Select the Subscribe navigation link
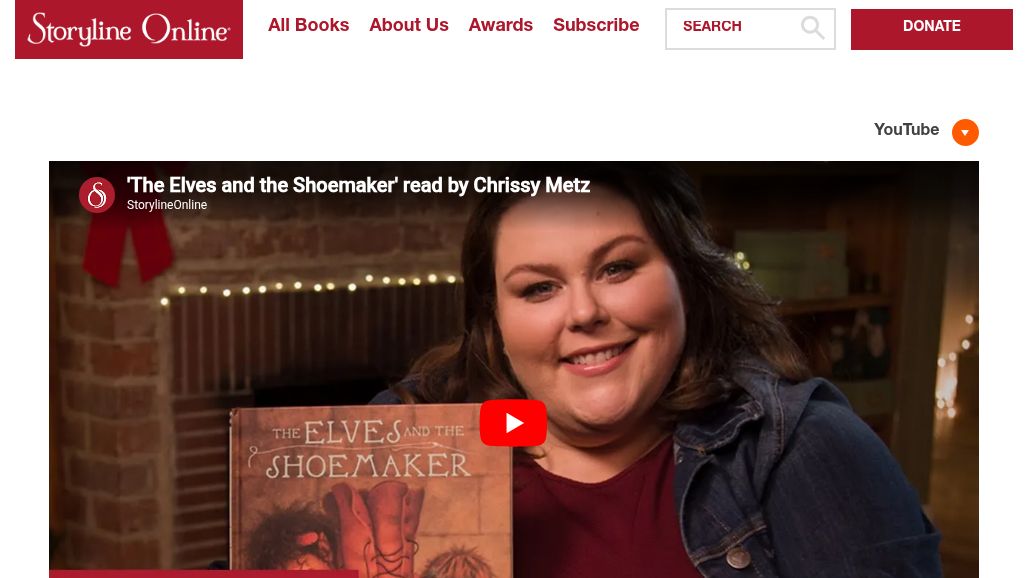This screenshot has width=1028, height=578. click(x=596, y=25)
